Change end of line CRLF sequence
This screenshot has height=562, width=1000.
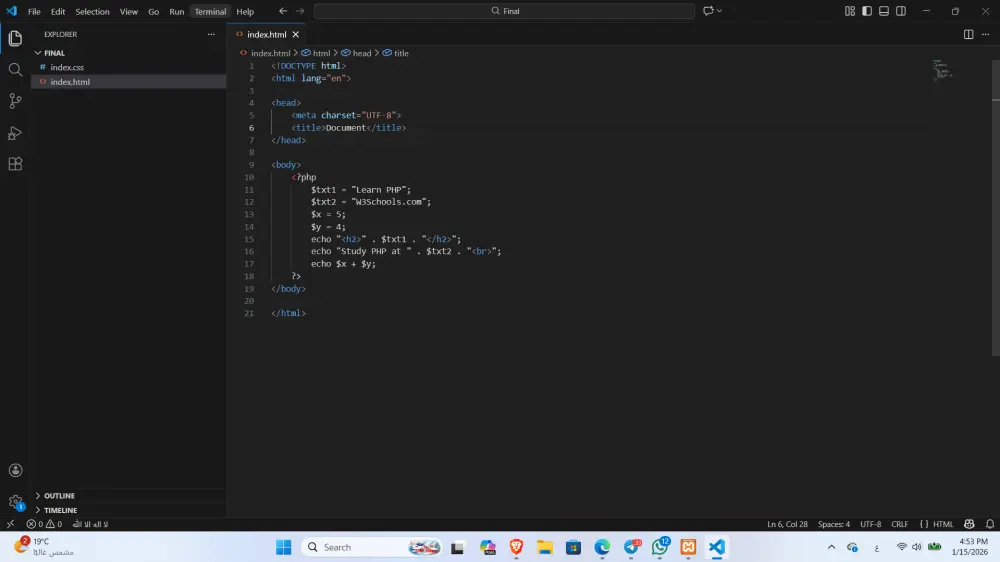[x=899, y=524]
